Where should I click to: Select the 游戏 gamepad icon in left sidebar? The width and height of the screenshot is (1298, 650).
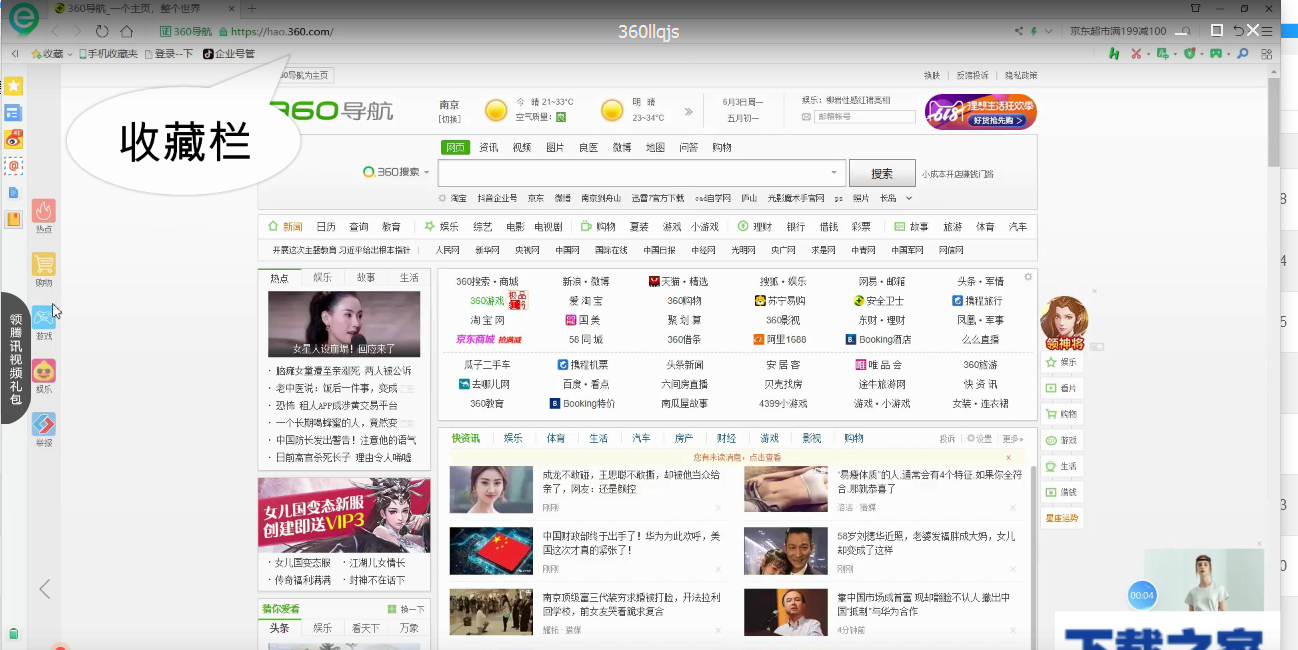click(43, 317)
